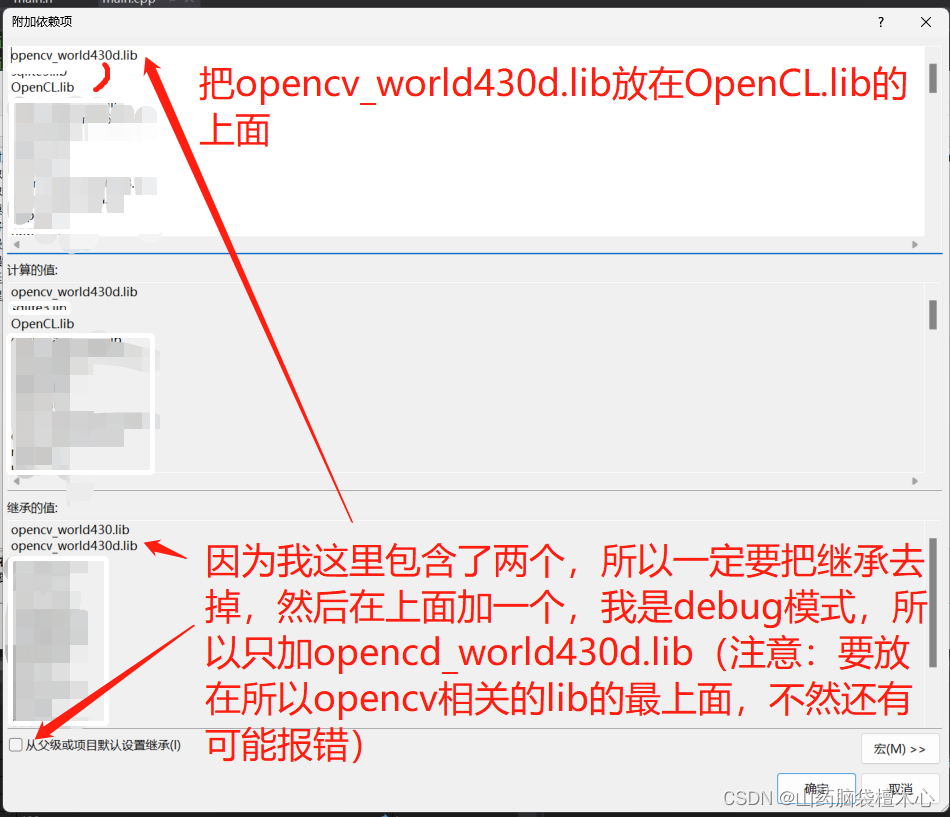The width and height of the screenshot is (950, 817).
Task: Click left scroll arrow of top edit box
Action: point(16,244)
